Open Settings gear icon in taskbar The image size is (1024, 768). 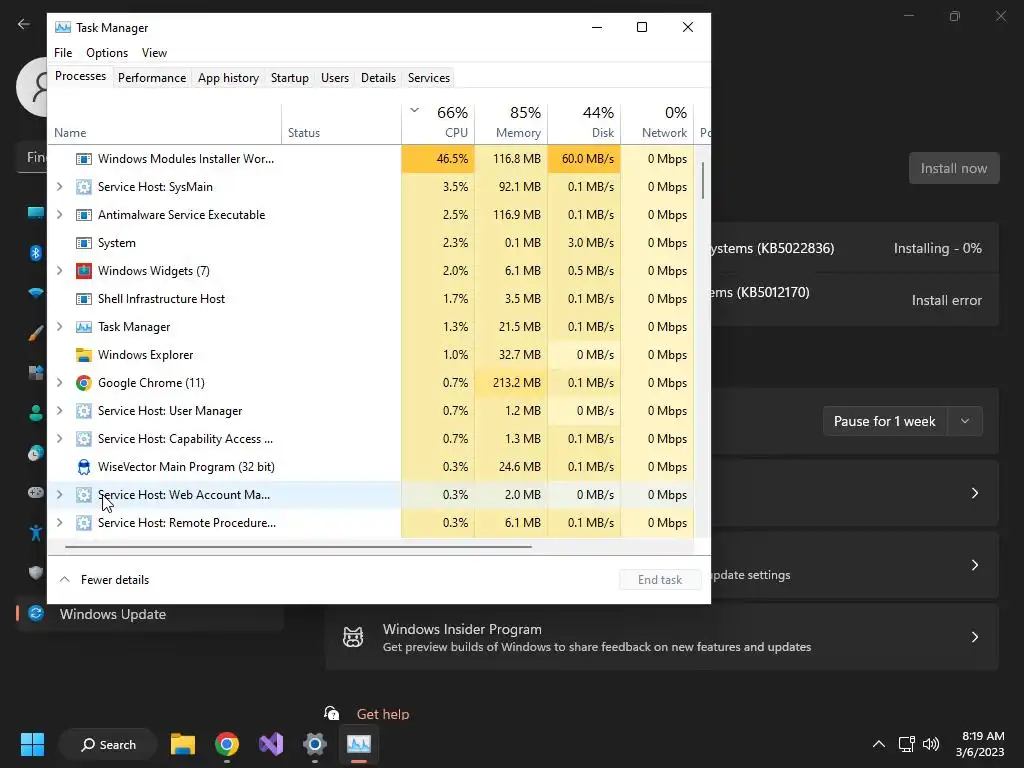point(315,744)
